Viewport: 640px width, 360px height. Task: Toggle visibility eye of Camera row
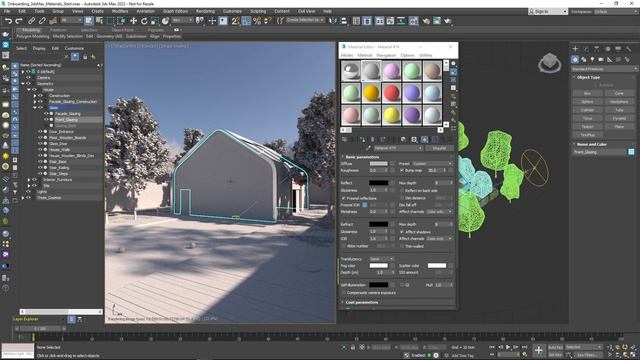coord(29,78)
